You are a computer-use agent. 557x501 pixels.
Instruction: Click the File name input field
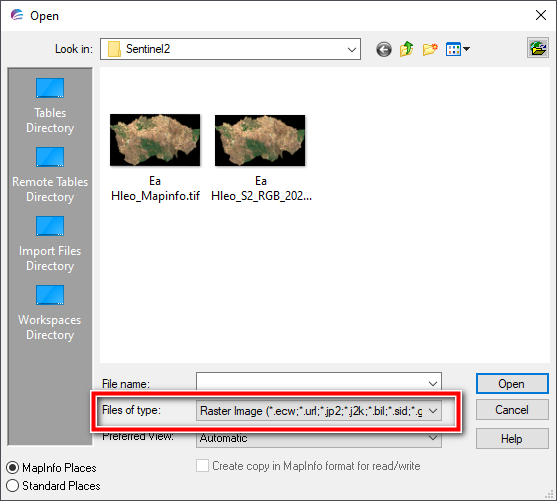[319, 383]
